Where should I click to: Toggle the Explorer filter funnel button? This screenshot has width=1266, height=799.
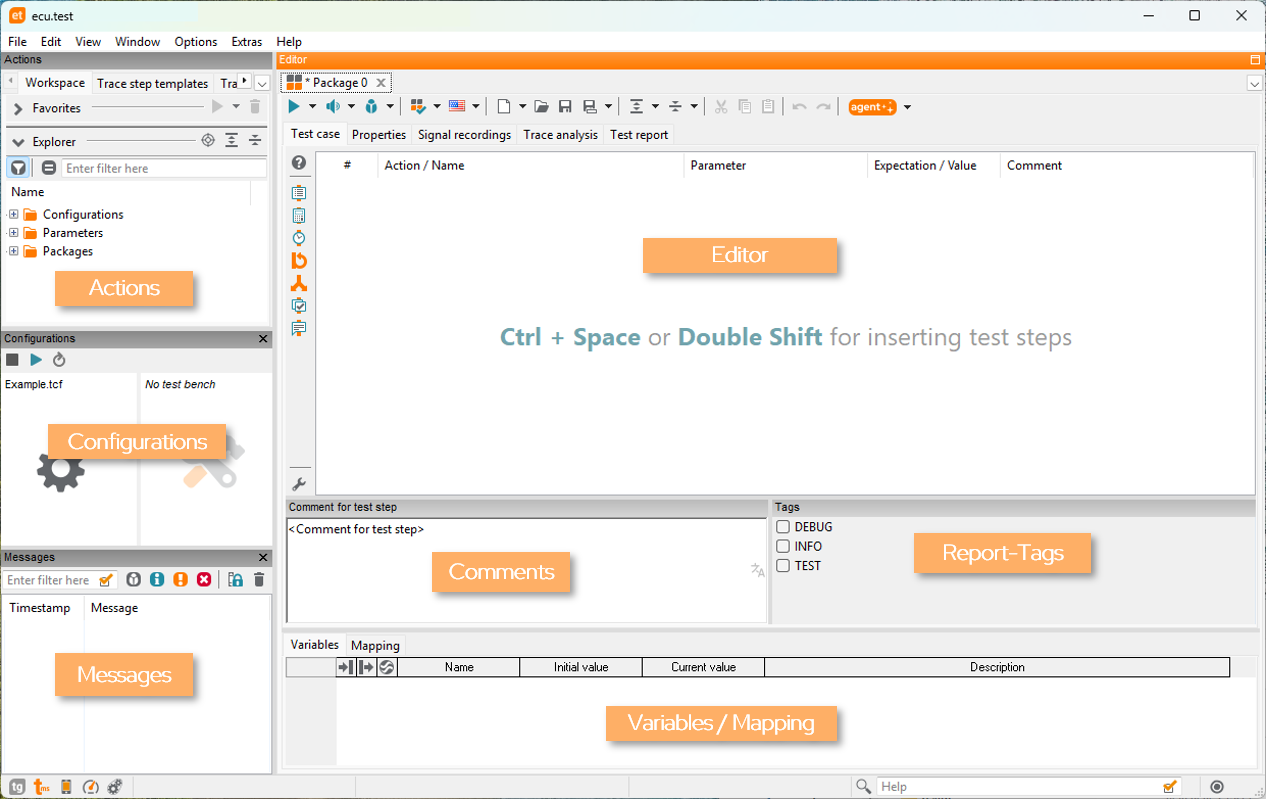(x=18, y=168)
